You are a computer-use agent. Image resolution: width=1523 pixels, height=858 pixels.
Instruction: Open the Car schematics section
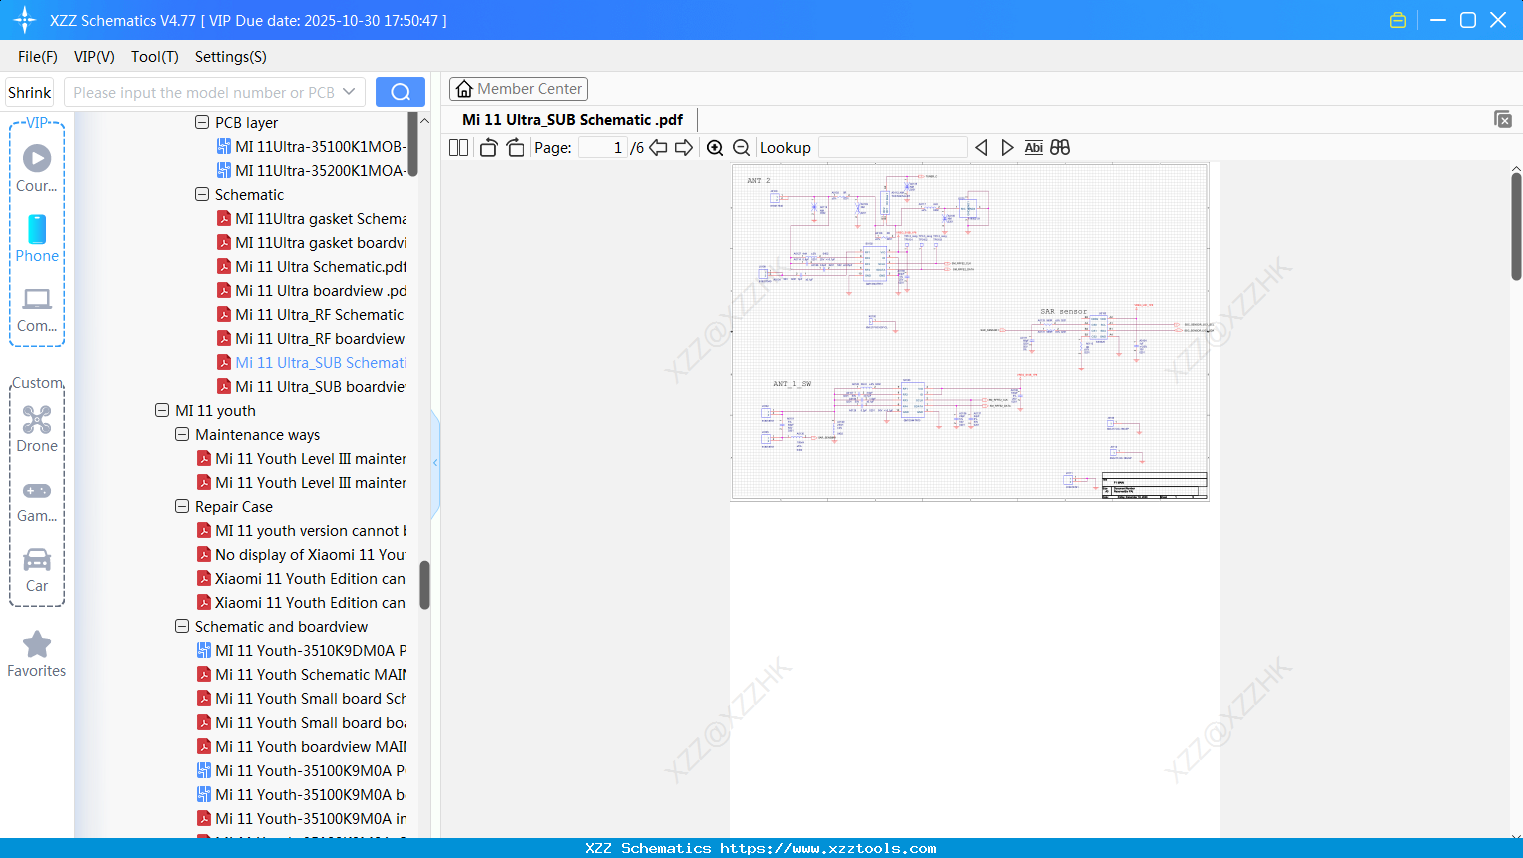tap(36, 561)
